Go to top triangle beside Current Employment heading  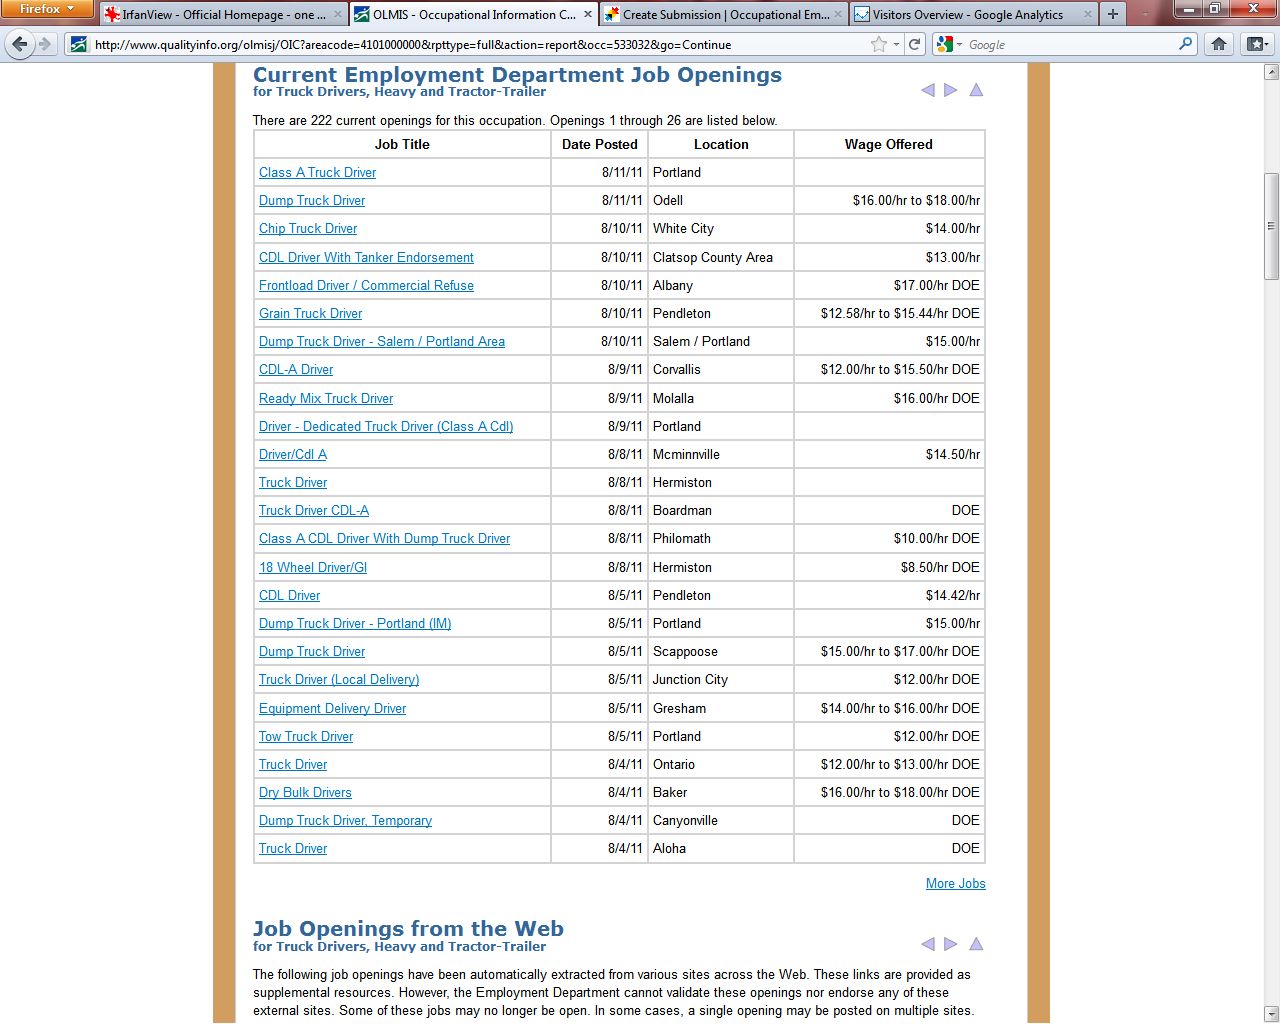tap(976, 90)
